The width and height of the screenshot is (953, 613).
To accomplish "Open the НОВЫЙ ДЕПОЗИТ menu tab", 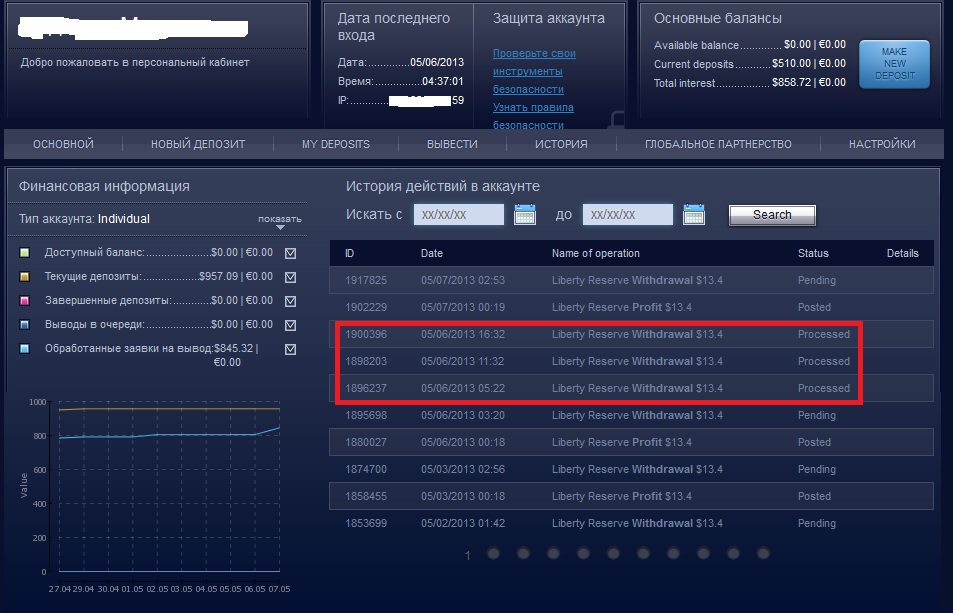I will tap(198, 144).
